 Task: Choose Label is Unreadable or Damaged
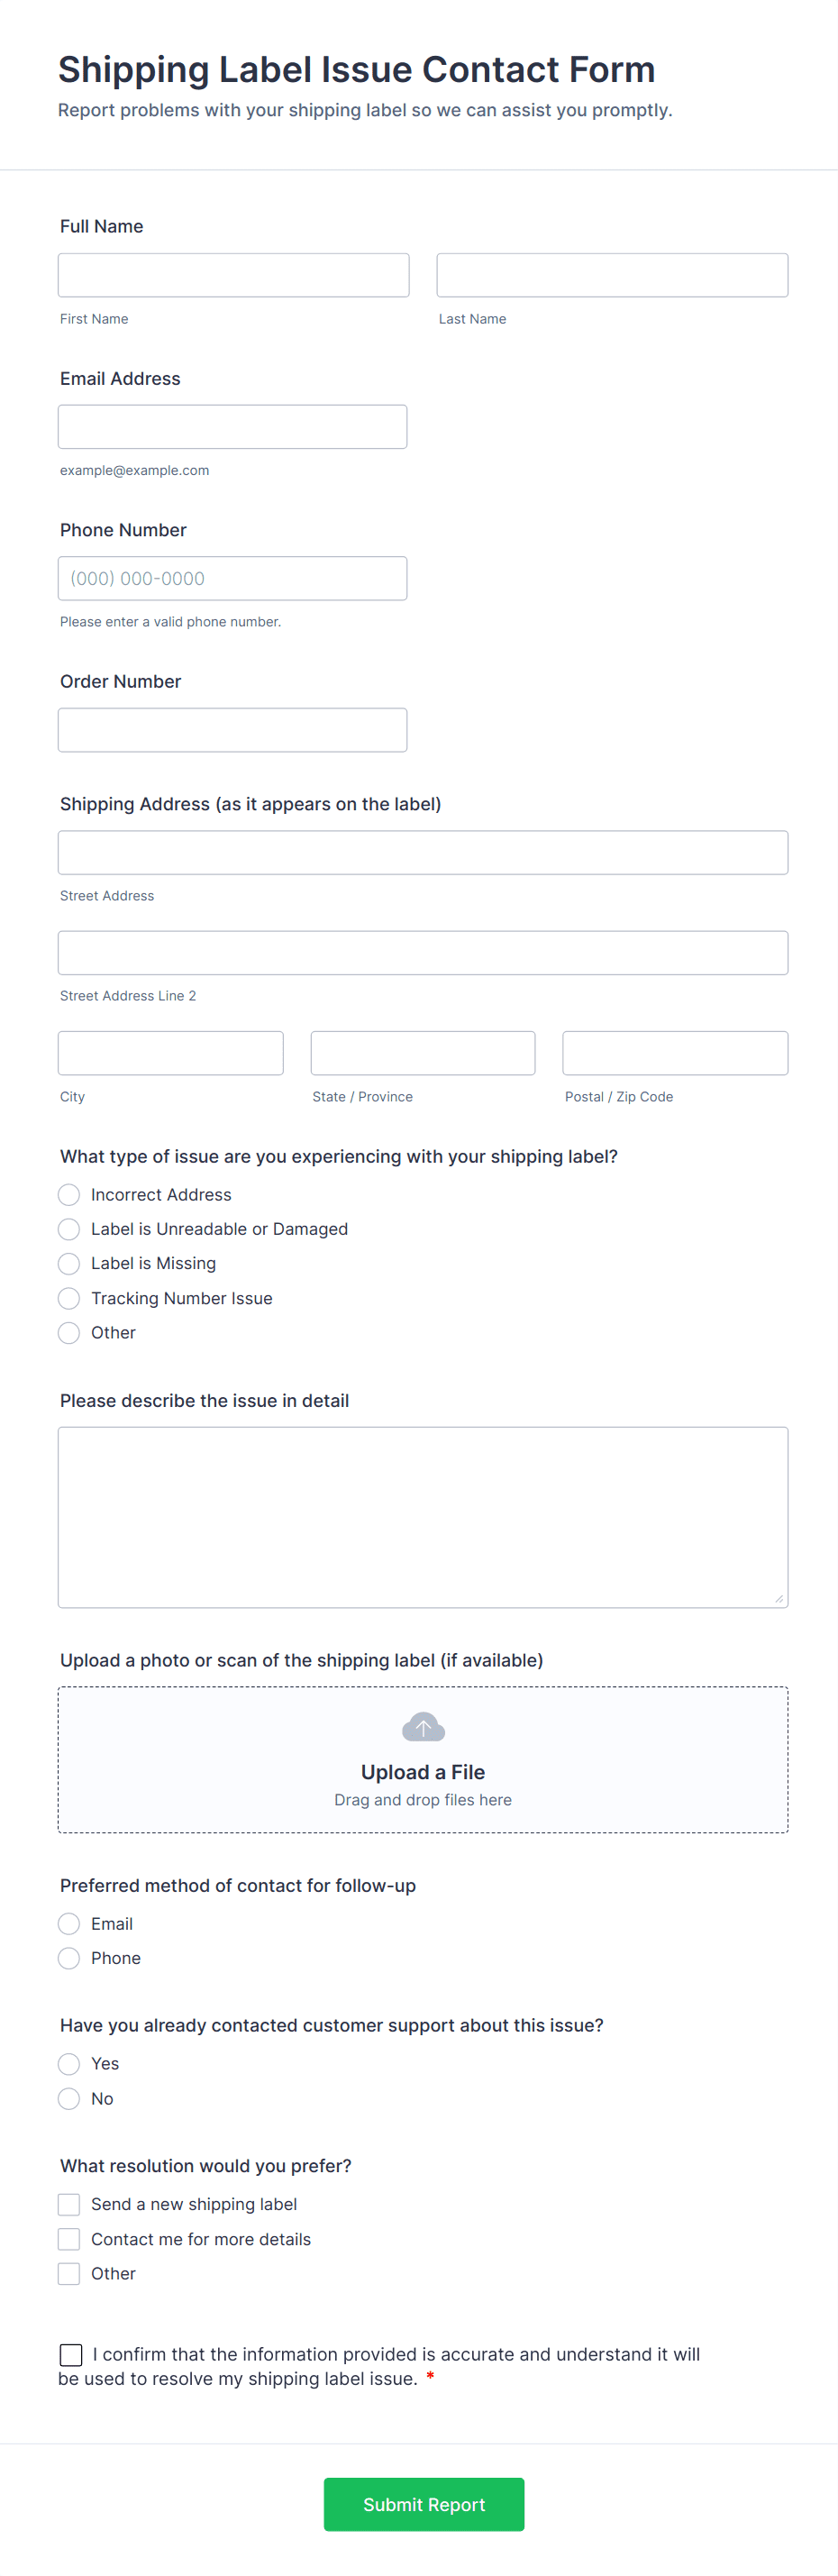[x=68, y=1229]
